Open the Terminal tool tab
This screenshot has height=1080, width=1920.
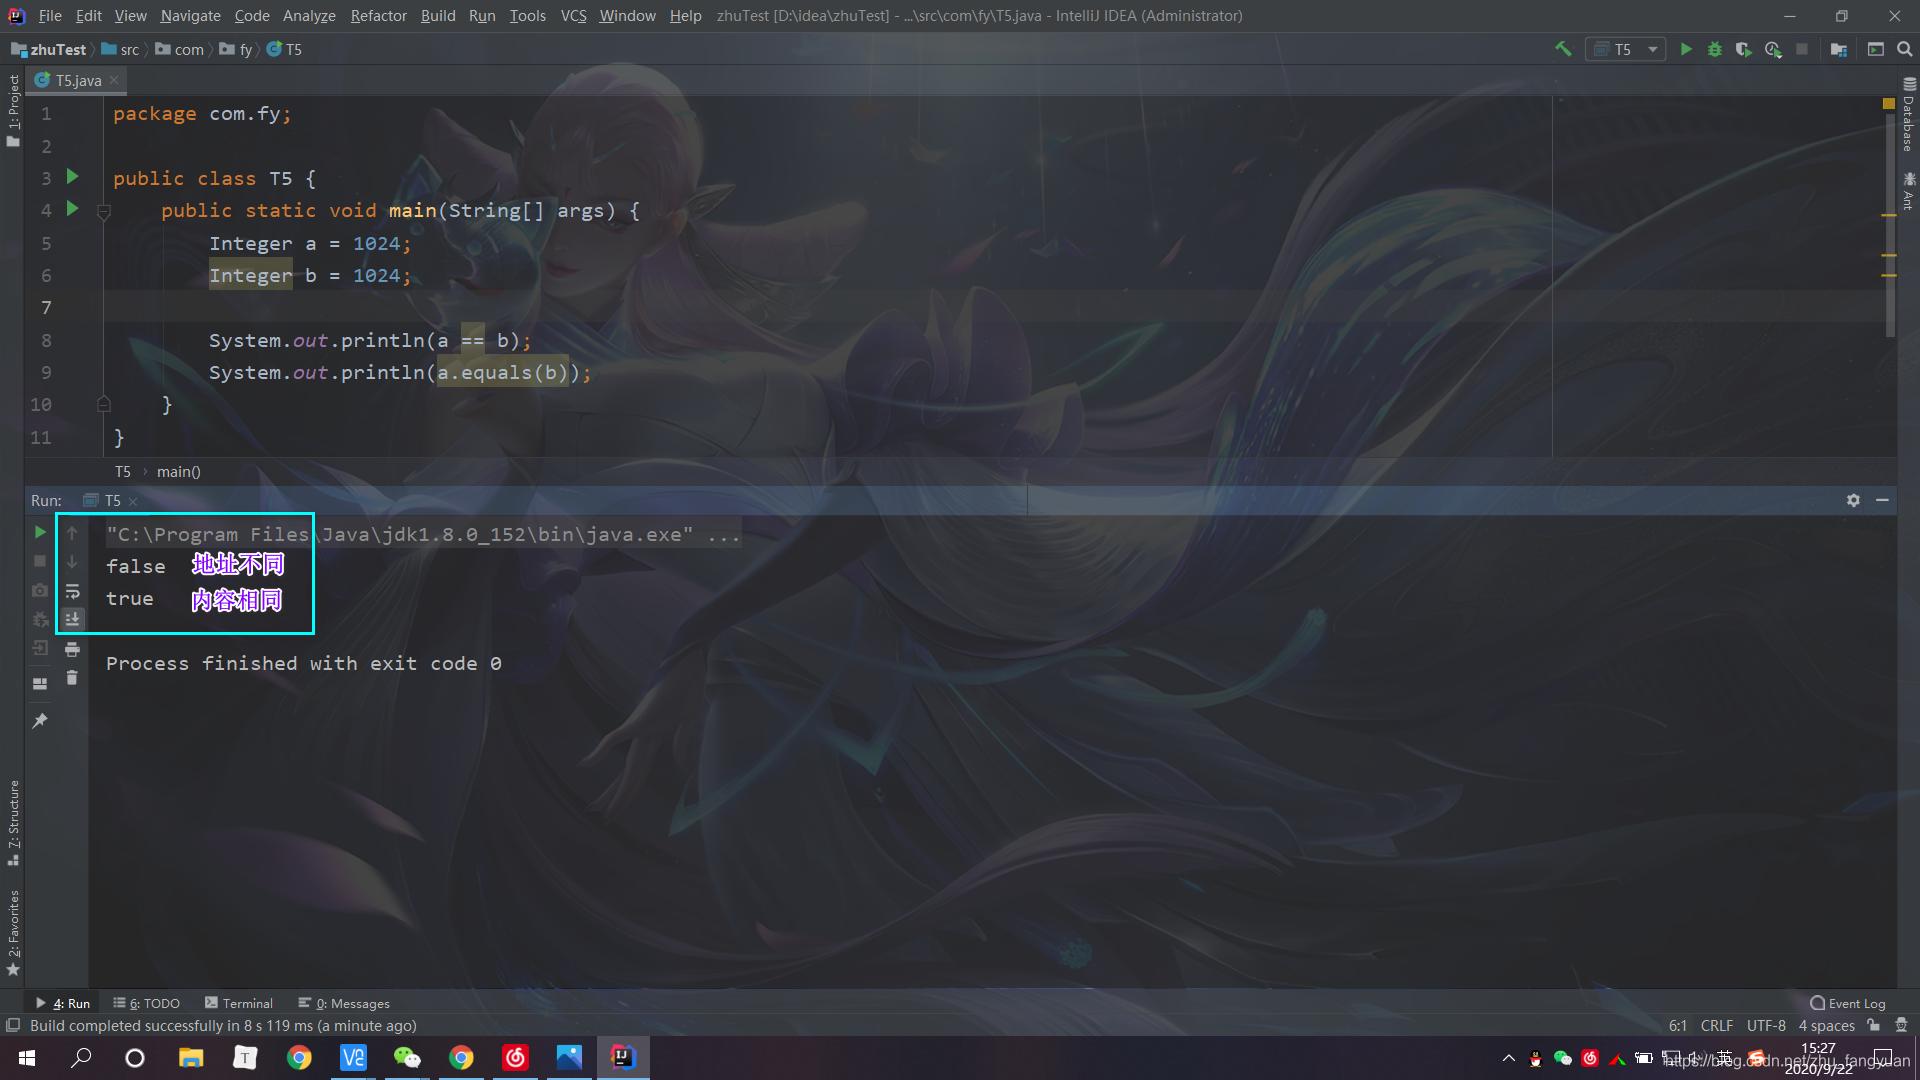[239, 1003]
